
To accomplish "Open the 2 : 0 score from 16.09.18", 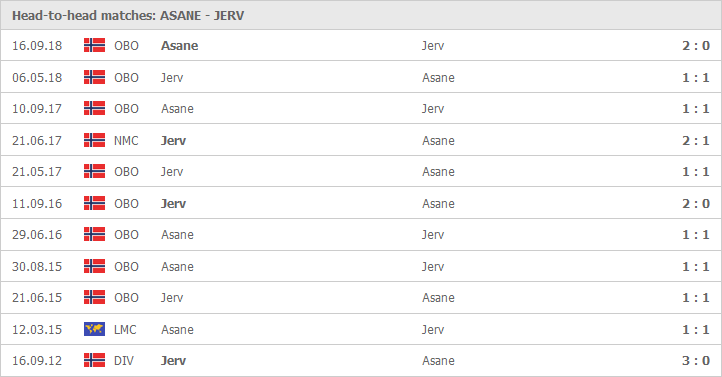I will (x=696, y=46).
